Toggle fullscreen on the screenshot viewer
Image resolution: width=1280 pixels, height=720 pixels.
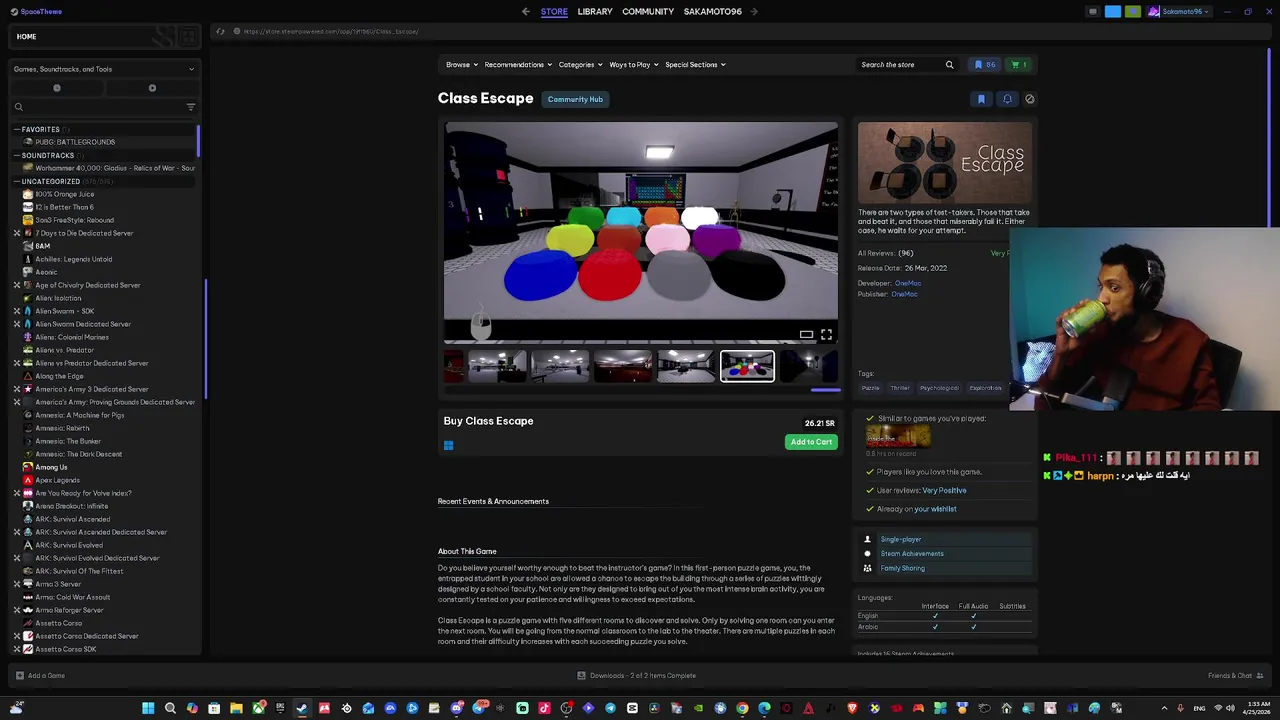tap(827, 335)
